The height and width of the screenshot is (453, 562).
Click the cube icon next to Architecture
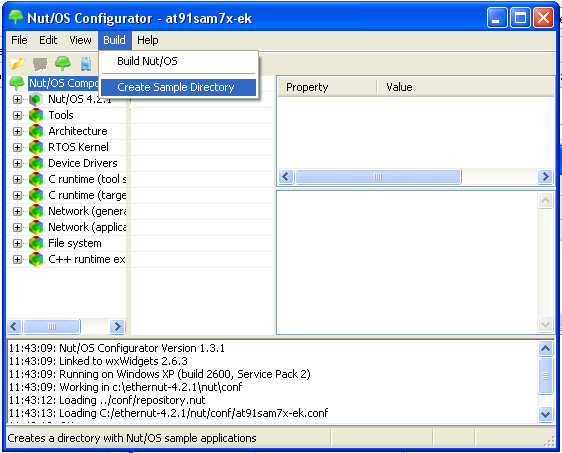(x=36, y=131)
